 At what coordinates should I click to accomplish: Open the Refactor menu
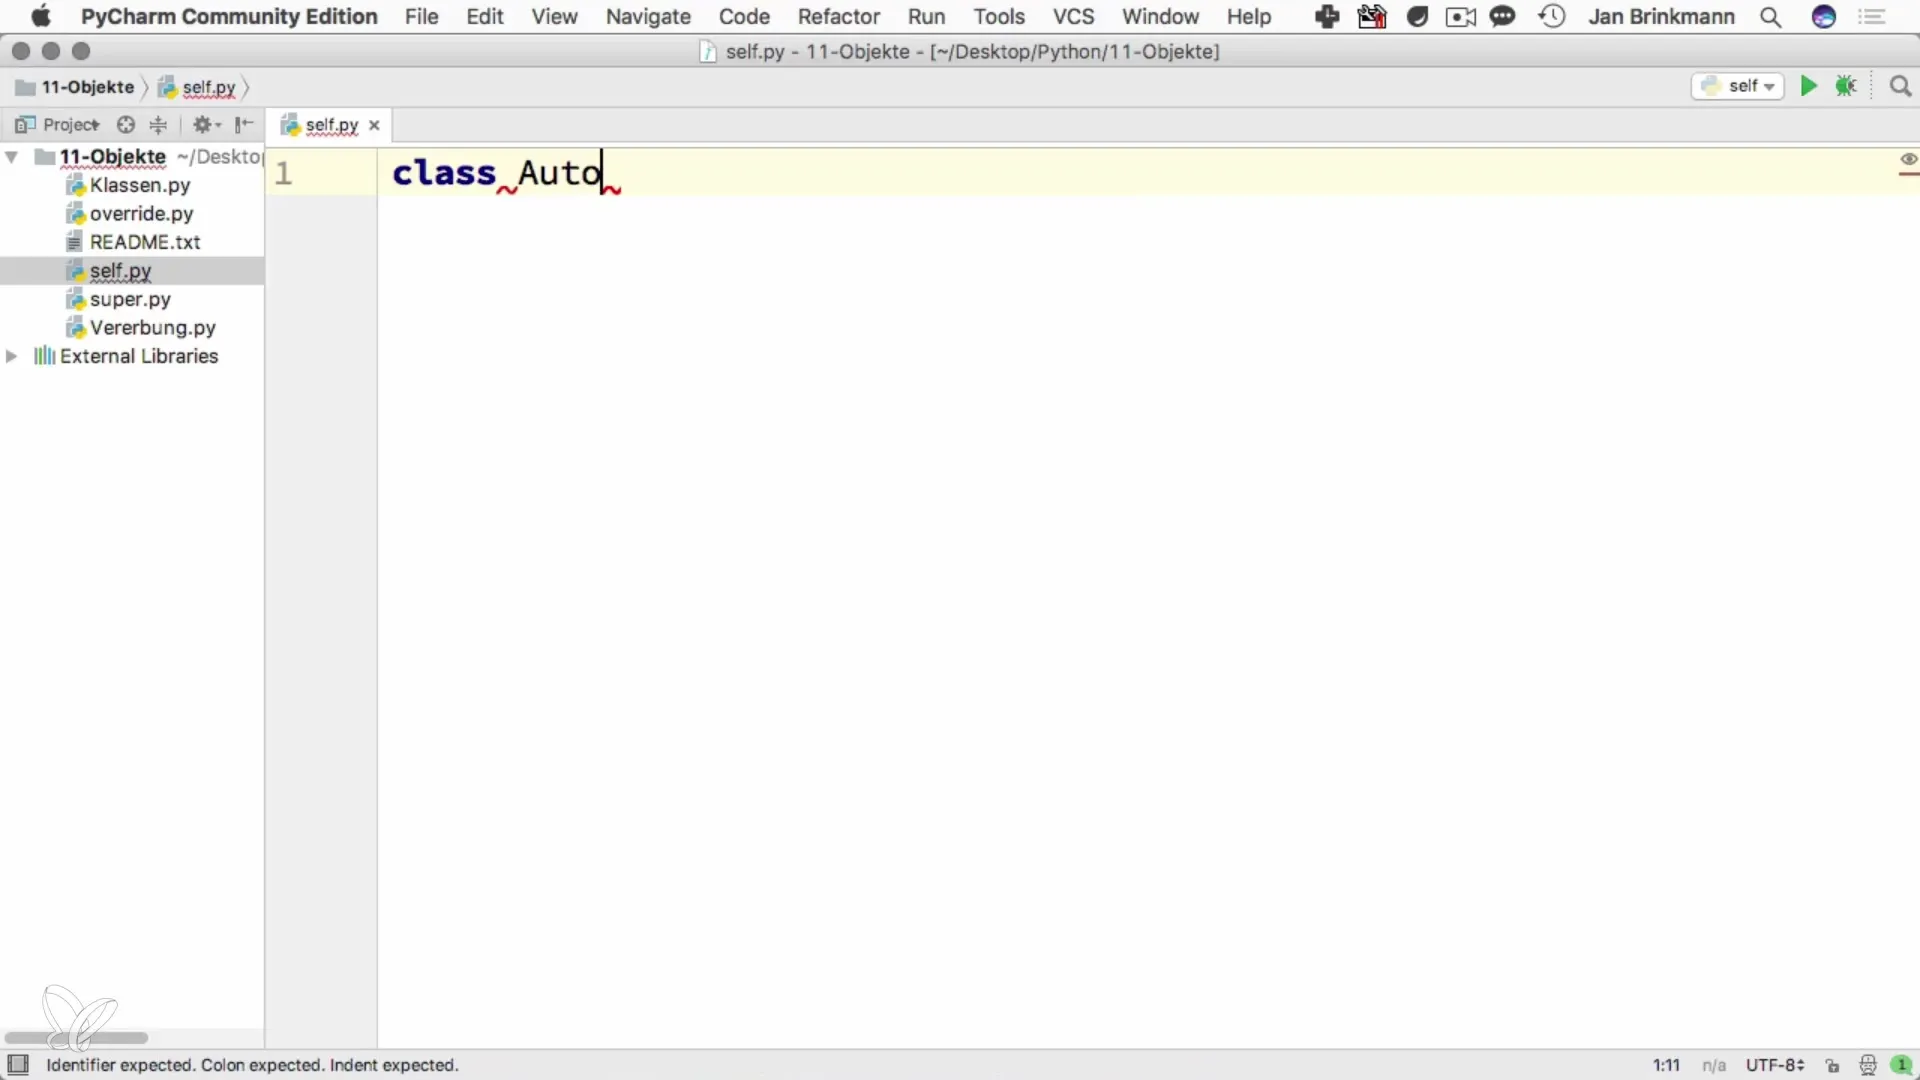[838, 17]
